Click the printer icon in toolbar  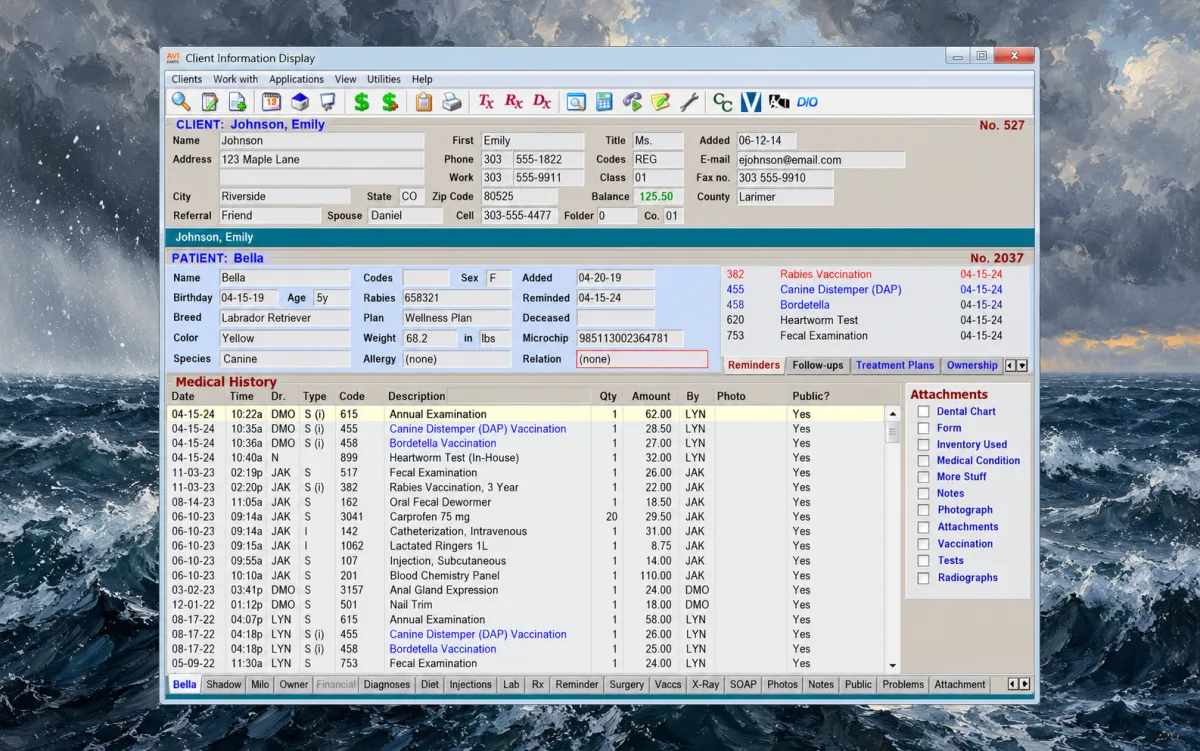(452, 102)
